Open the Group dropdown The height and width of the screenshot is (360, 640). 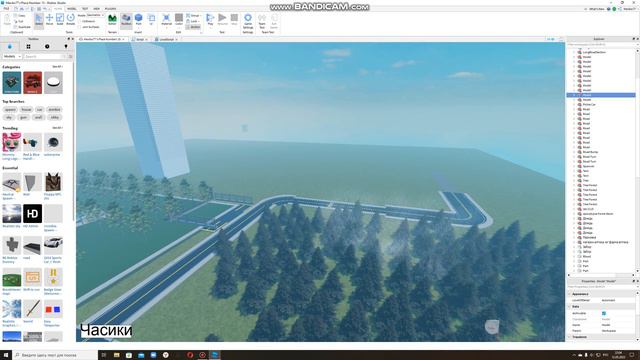point(194,16)
